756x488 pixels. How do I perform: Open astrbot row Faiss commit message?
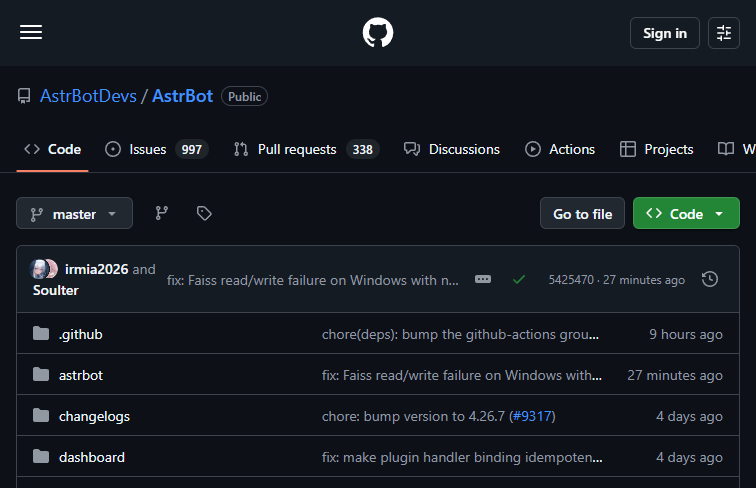tap(462, 375)
